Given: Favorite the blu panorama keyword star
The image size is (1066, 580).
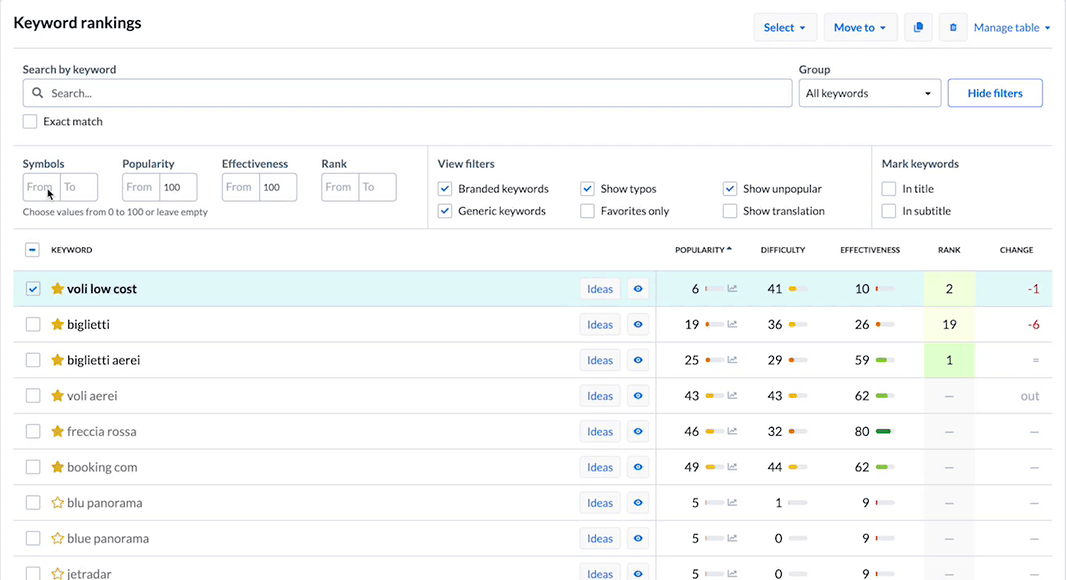Looking at the screenshot, I should [58, 503].
